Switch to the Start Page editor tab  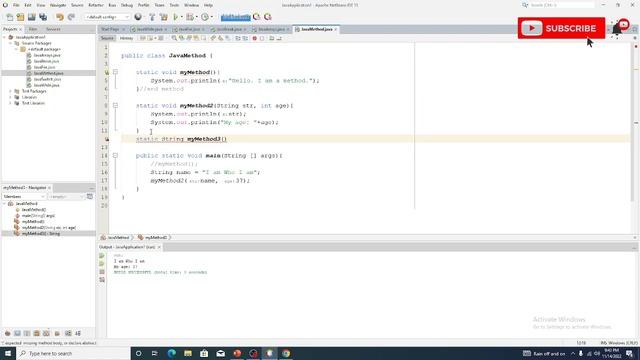coord(110,29)
